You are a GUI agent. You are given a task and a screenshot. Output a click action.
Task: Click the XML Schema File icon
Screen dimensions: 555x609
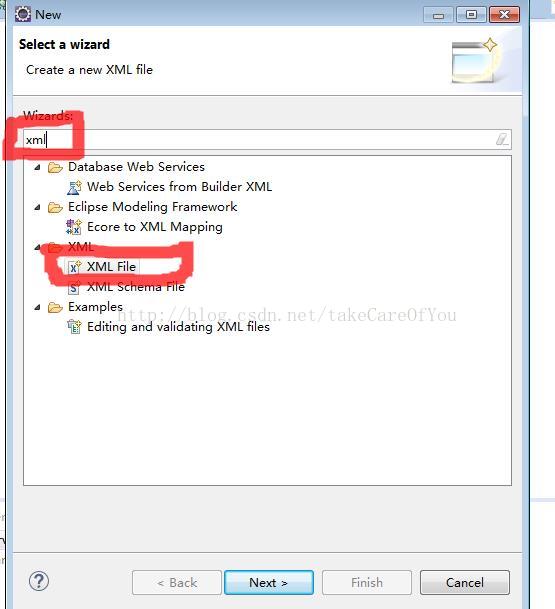point(74,287)
